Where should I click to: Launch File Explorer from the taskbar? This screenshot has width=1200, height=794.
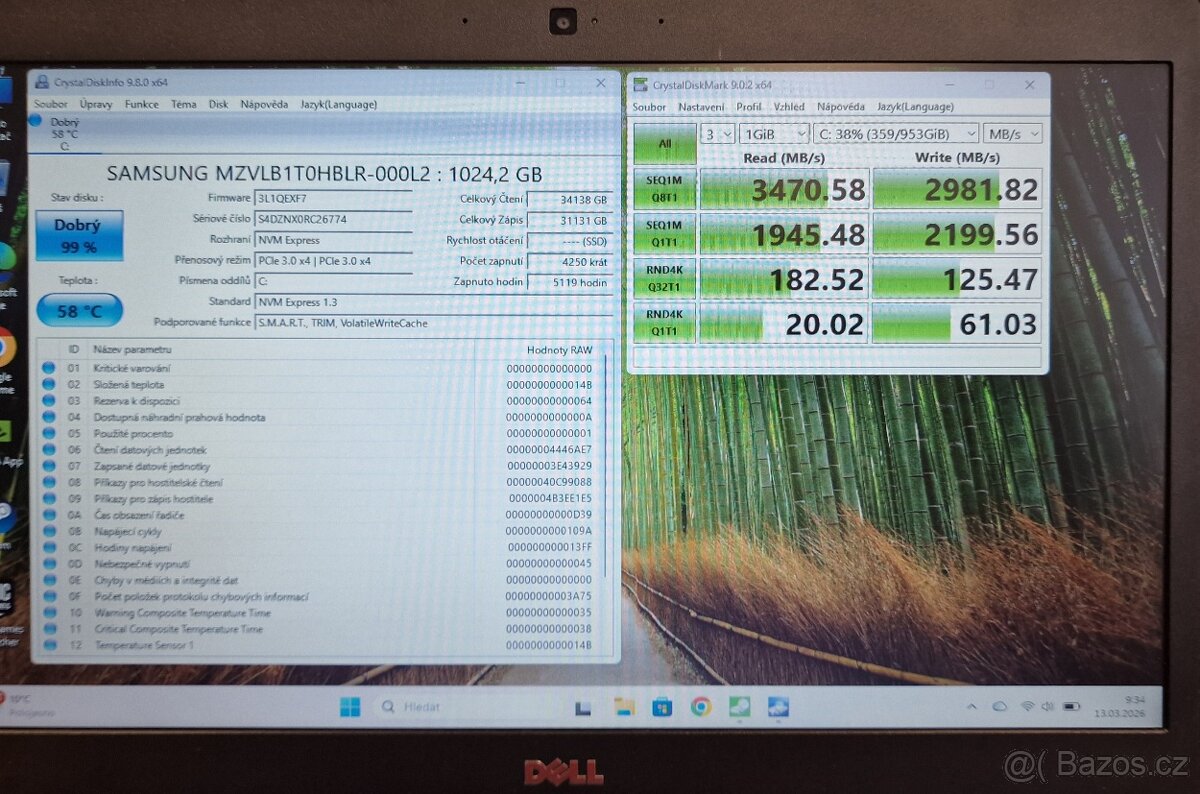[624, 707]
